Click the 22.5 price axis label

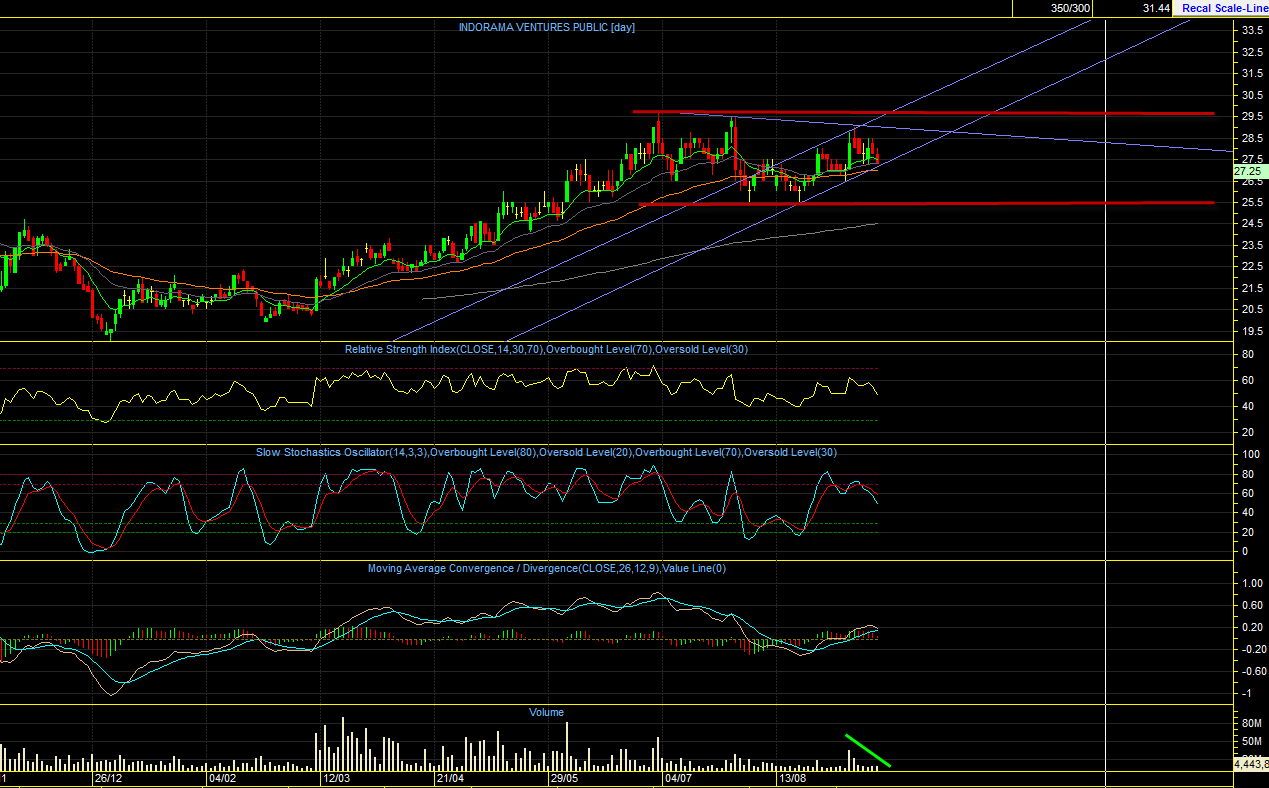click(1252, 266)
